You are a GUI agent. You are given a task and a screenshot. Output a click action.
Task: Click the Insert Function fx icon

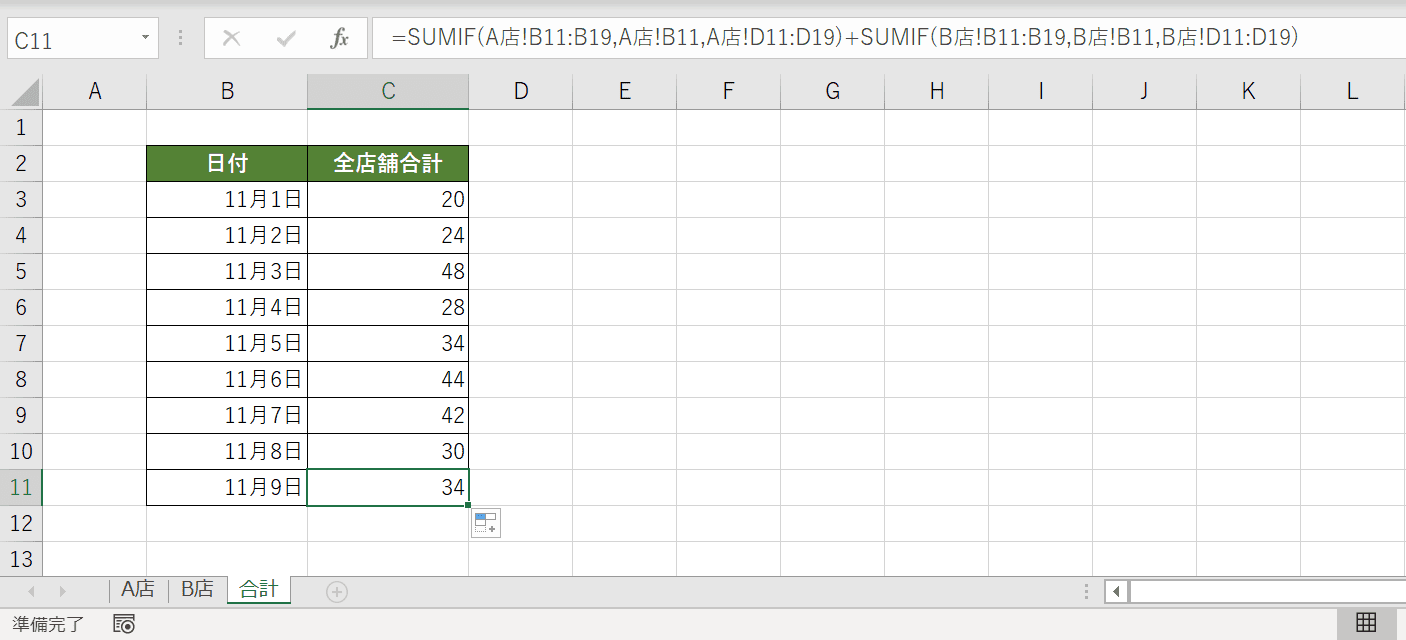[340, 39]
